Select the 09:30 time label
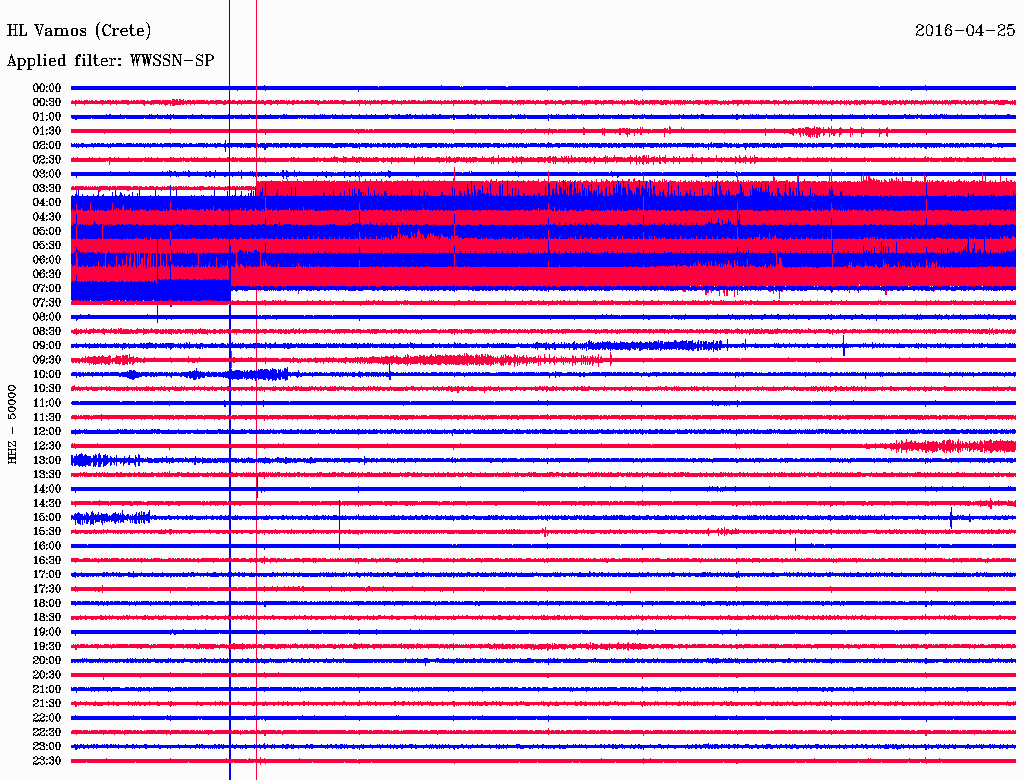Screen dimensions: 1024x780 (x=46, y=360)
